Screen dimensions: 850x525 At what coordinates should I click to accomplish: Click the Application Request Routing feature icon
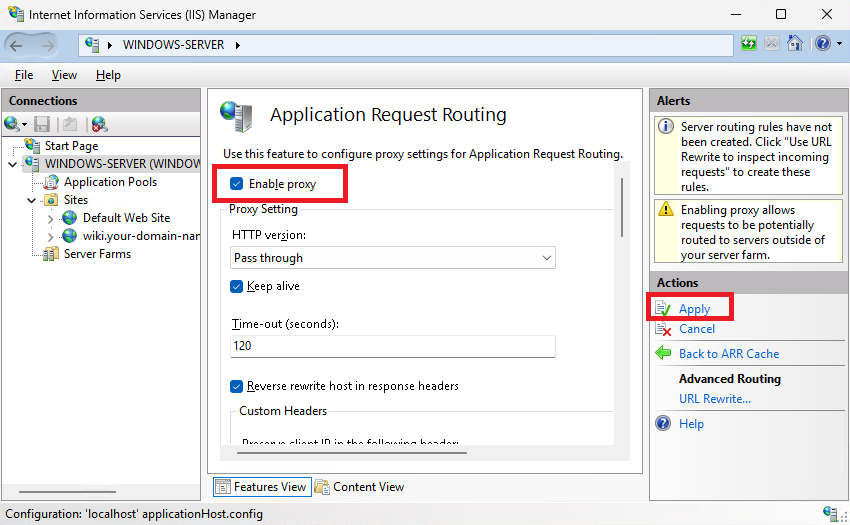tap(236, 116)
